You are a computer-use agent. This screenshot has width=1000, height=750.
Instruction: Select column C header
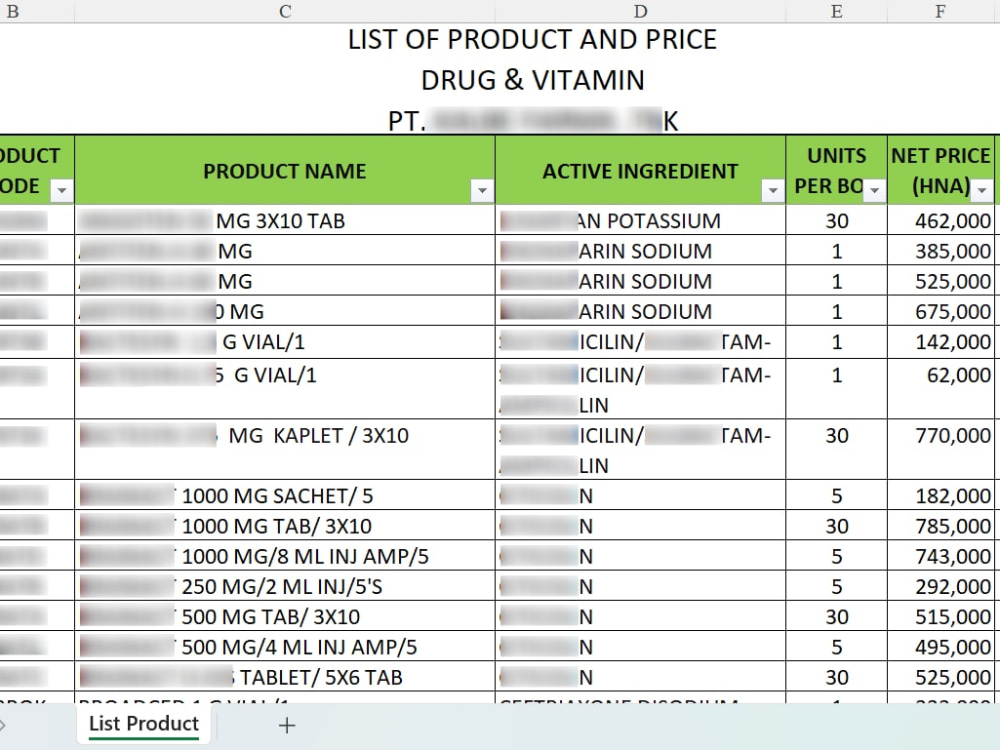(x=285, y=11)
